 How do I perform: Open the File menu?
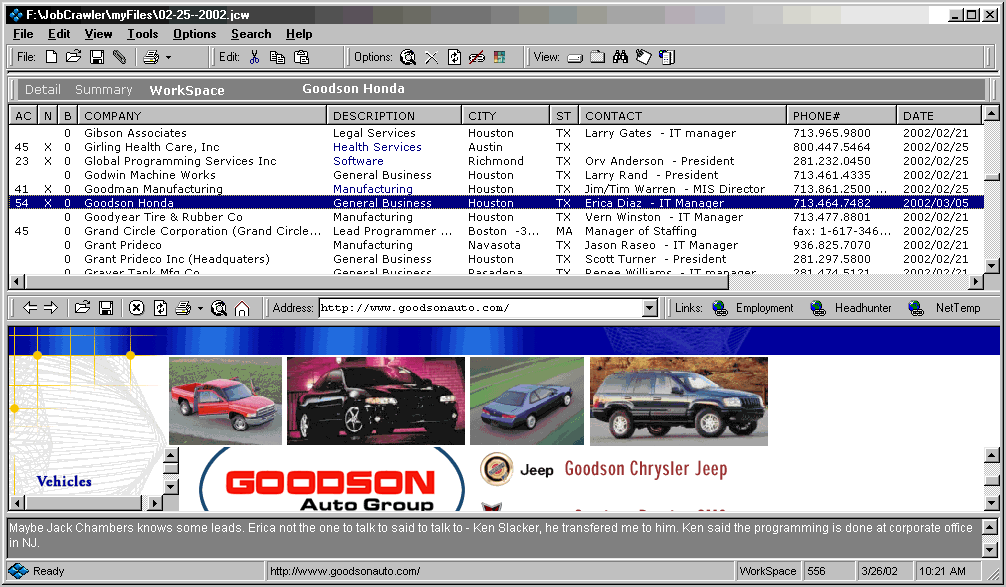(23, 34)
